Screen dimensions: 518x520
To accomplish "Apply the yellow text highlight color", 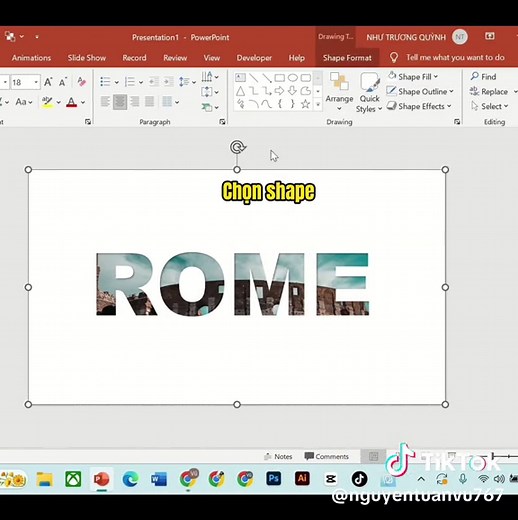I will tap(47, 102).
